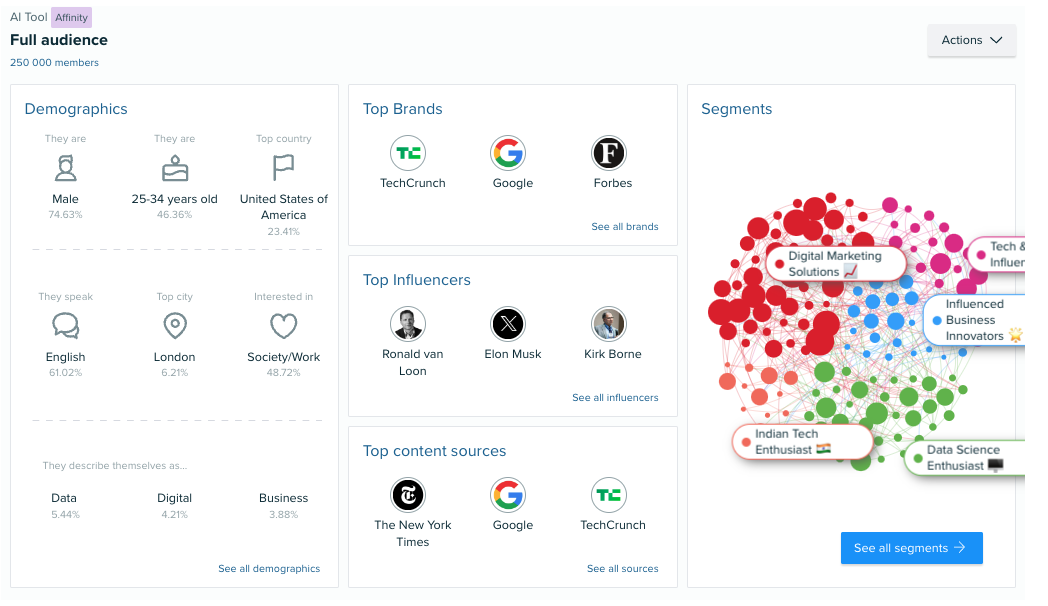Click the Society/Work interest heart icon
Viewport: 1048px width, 606px height.
(283, 326)
